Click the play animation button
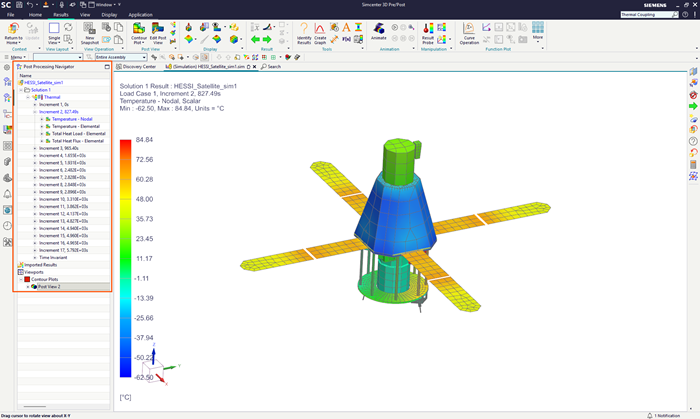 [x=395, y=27]
